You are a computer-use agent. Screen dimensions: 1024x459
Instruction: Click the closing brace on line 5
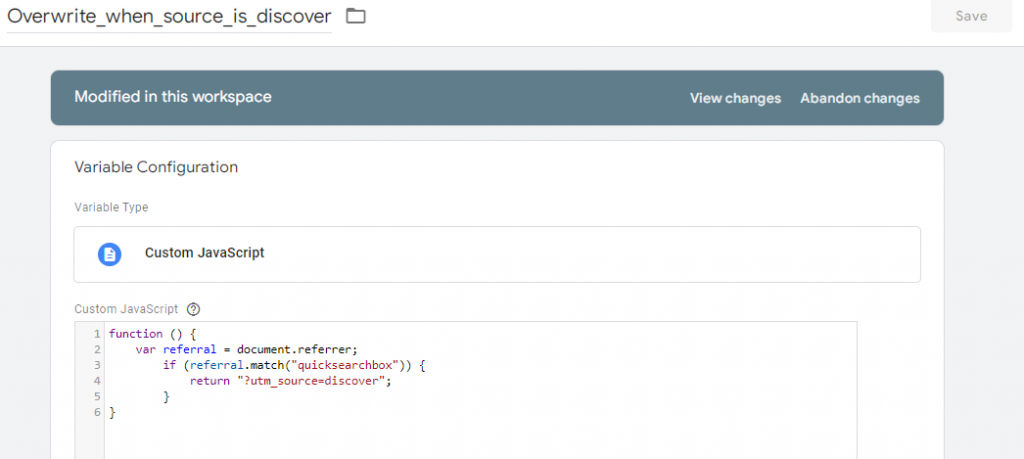click(166, 397)
